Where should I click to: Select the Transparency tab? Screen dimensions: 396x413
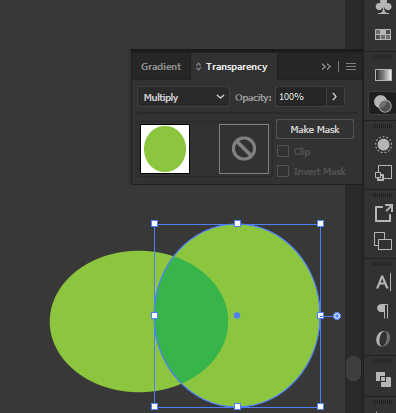pyautogui.click(x=237, y=67)
